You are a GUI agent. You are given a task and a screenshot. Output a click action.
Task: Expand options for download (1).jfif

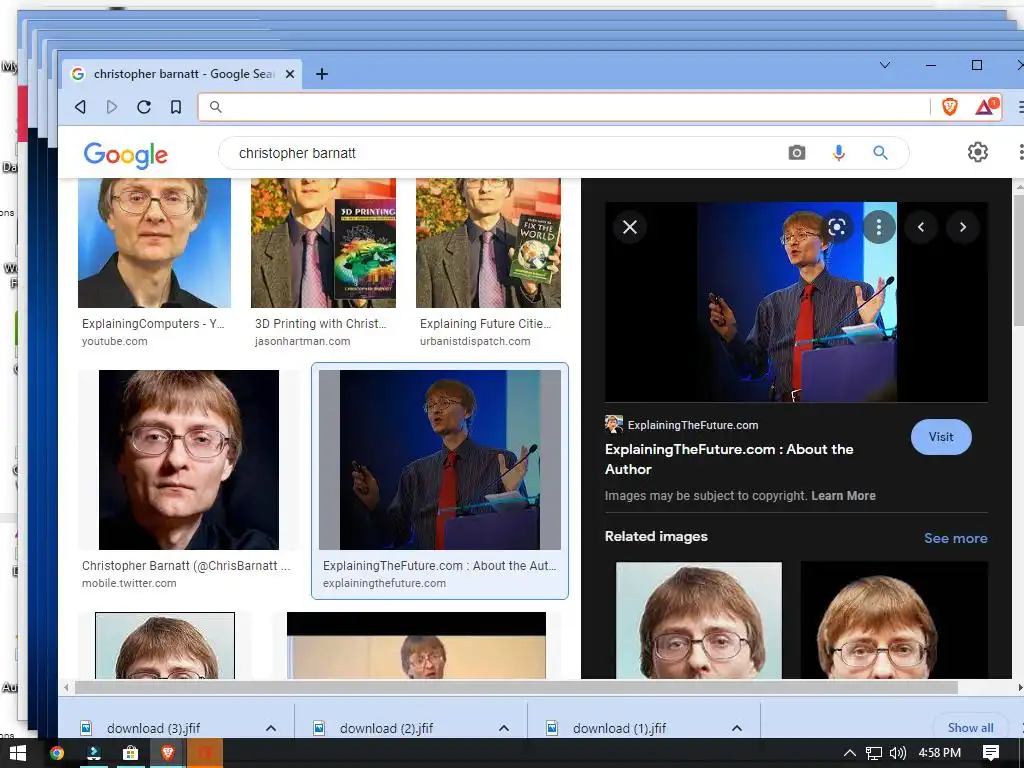[737, 728]
